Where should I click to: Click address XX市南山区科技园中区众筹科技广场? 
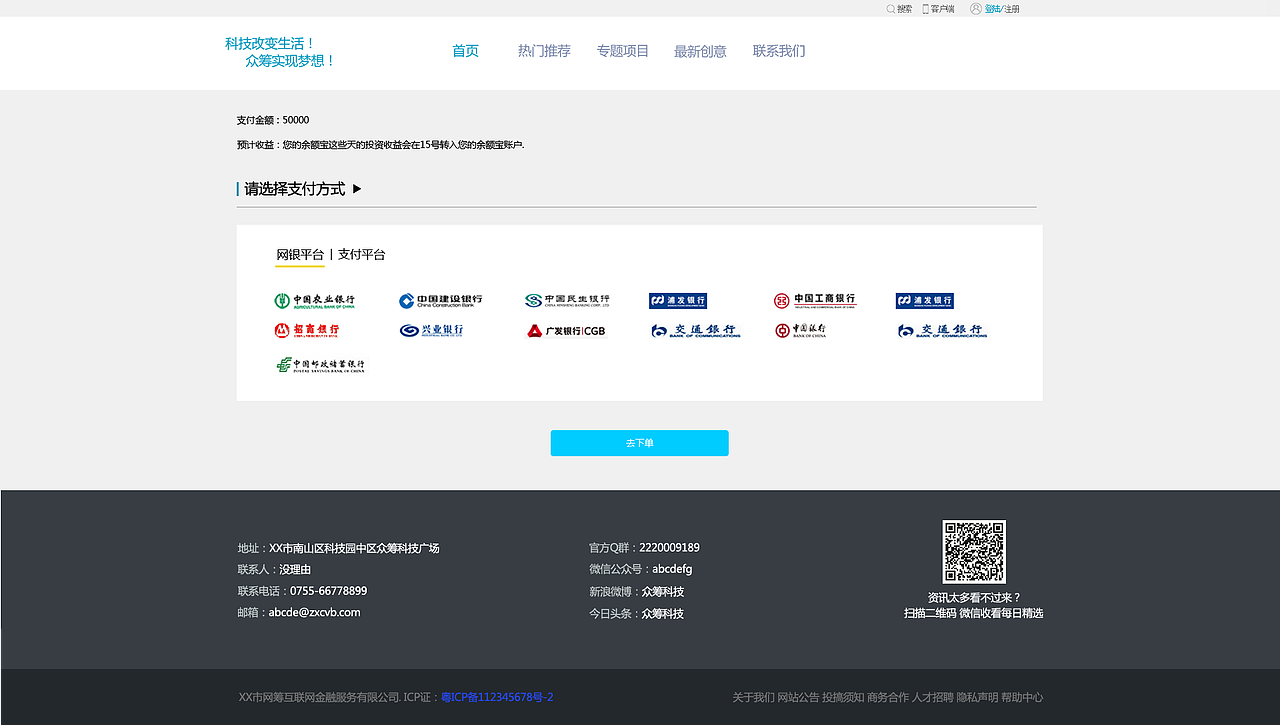tap(354, 548)
